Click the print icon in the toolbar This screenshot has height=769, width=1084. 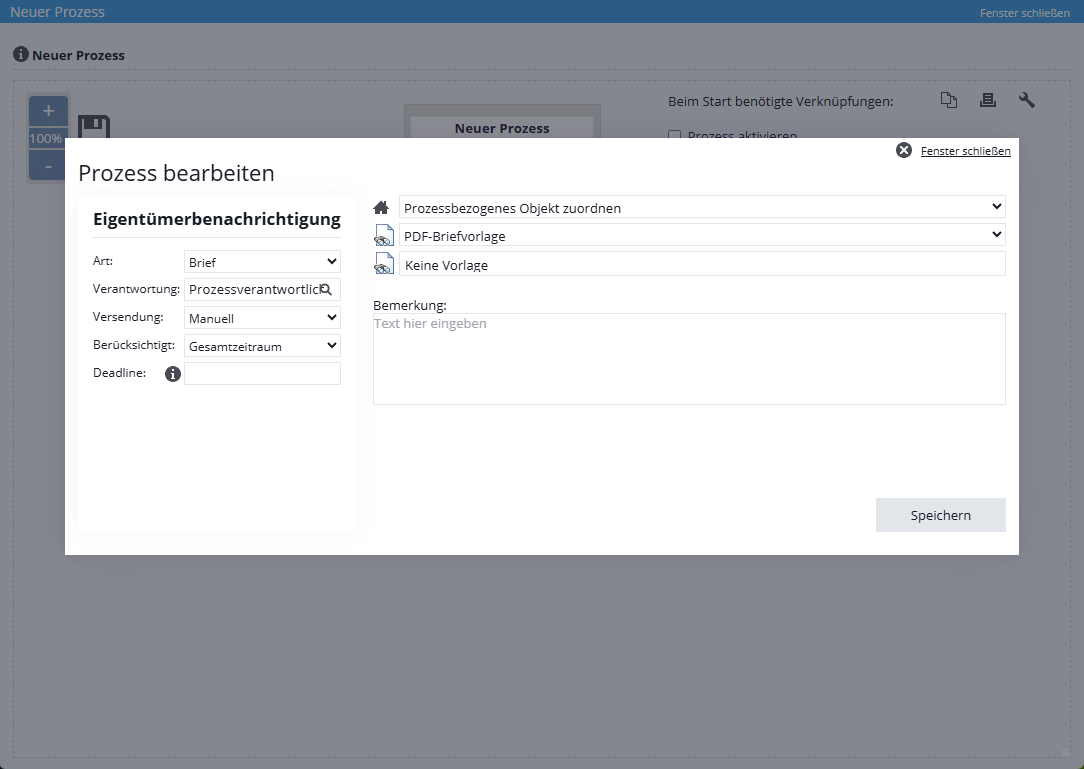click(988, 100)
